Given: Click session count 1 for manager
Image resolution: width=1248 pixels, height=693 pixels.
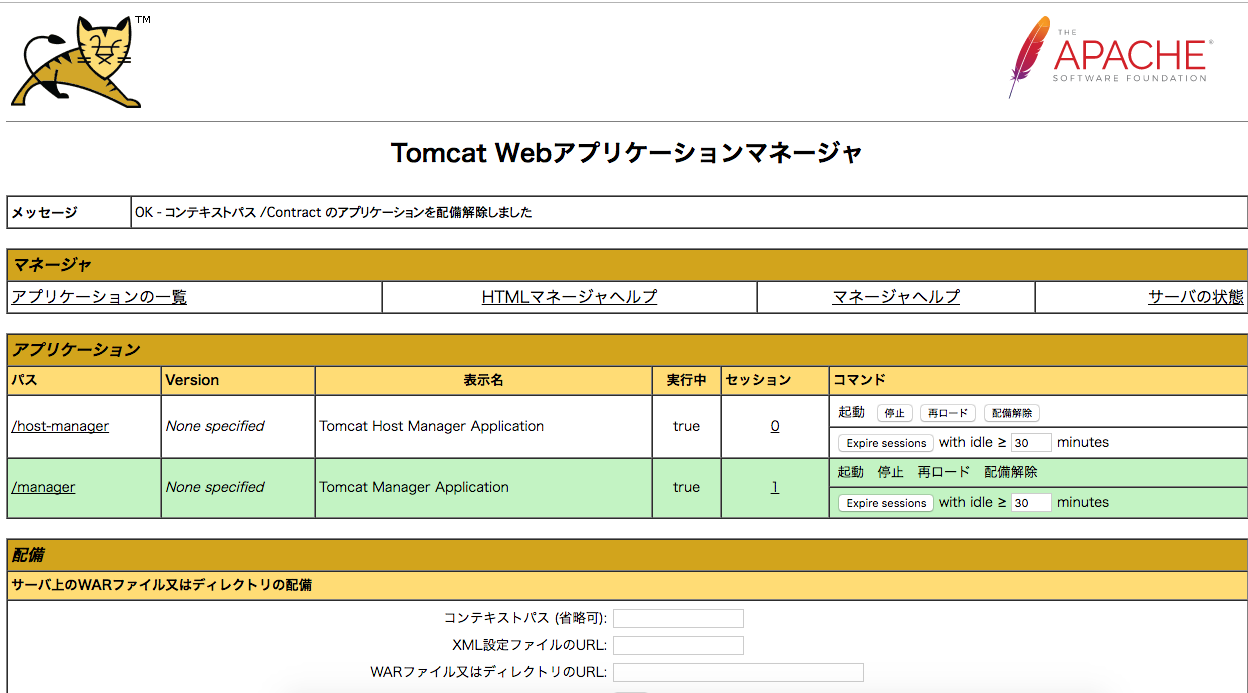Looking at the screenshot, I should click(774, 487).
